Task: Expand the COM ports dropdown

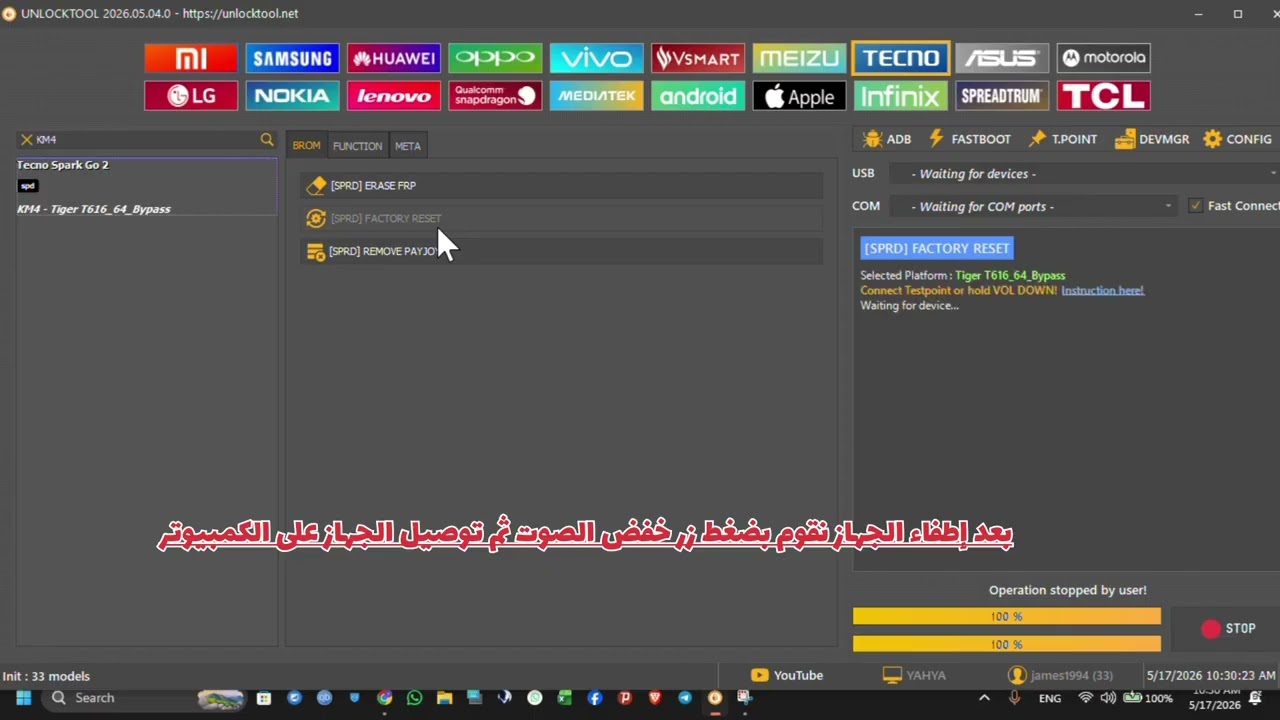Action: tap(1168, 206)
